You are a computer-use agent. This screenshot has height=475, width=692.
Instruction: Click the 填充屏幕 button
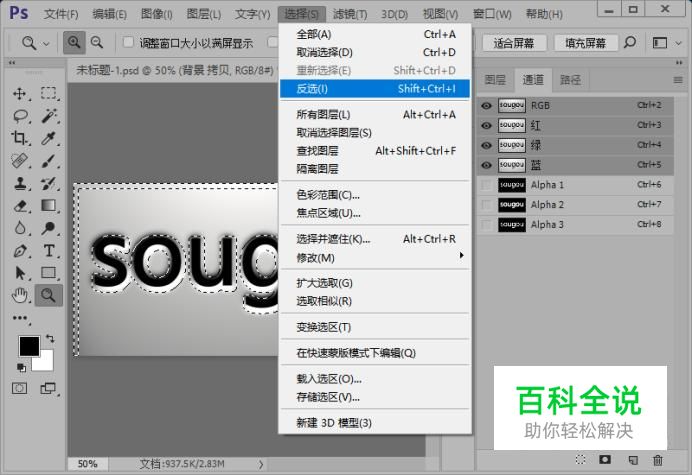(x=586, y=43)
